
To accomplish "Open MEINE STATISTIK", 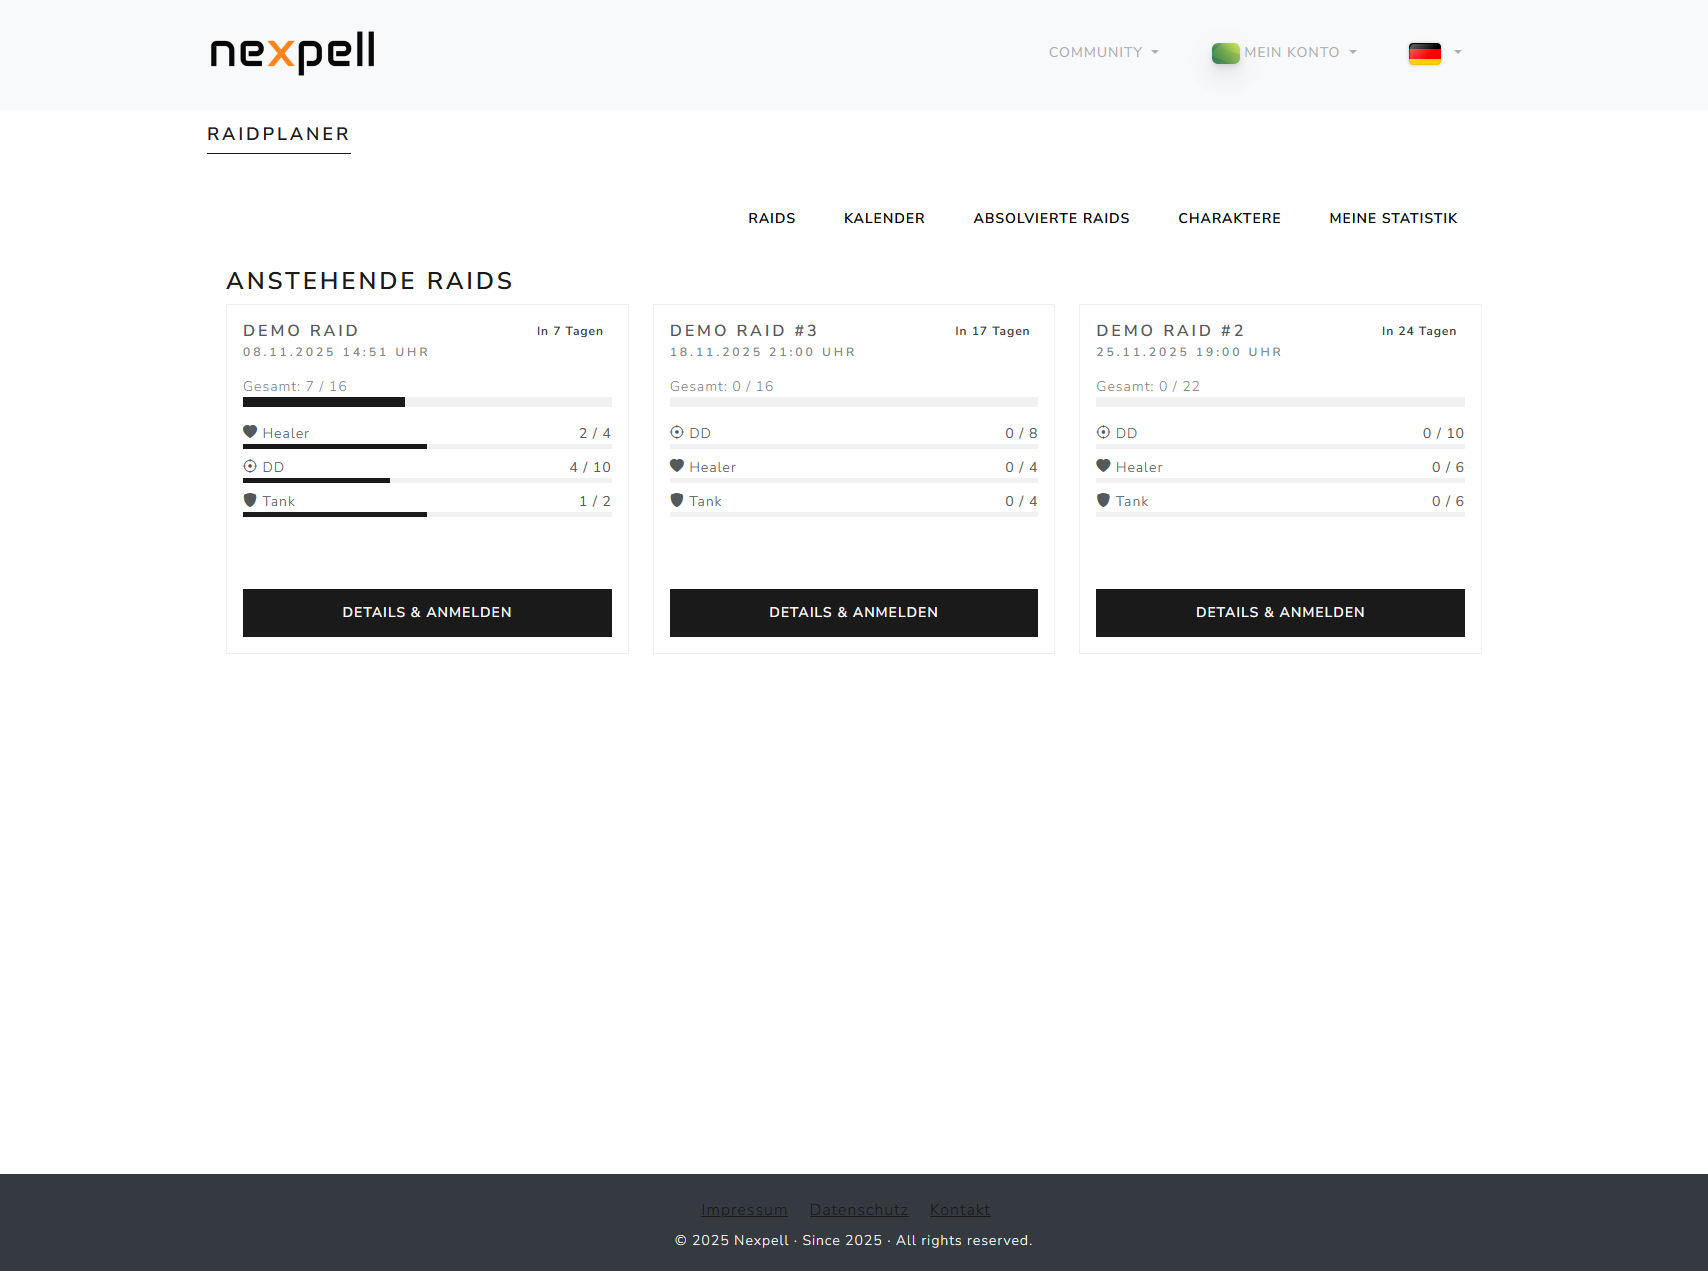I will pos(1393,218).
